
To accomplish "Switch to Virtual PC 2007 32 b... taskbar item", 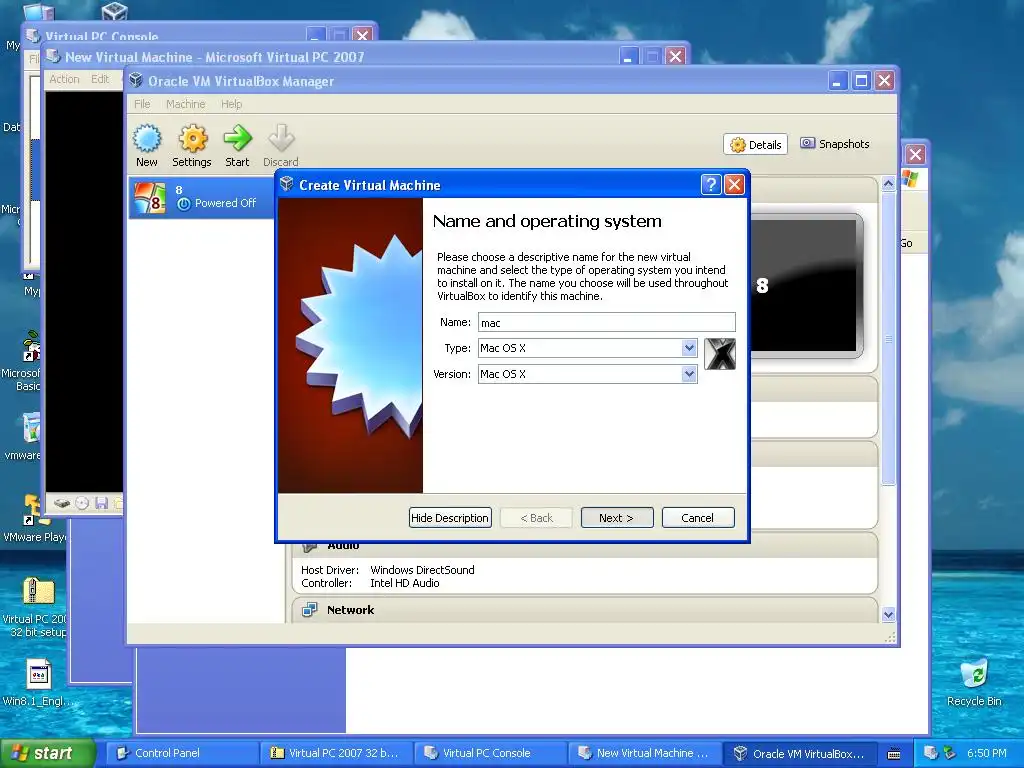I will click(x=334, y=753).
